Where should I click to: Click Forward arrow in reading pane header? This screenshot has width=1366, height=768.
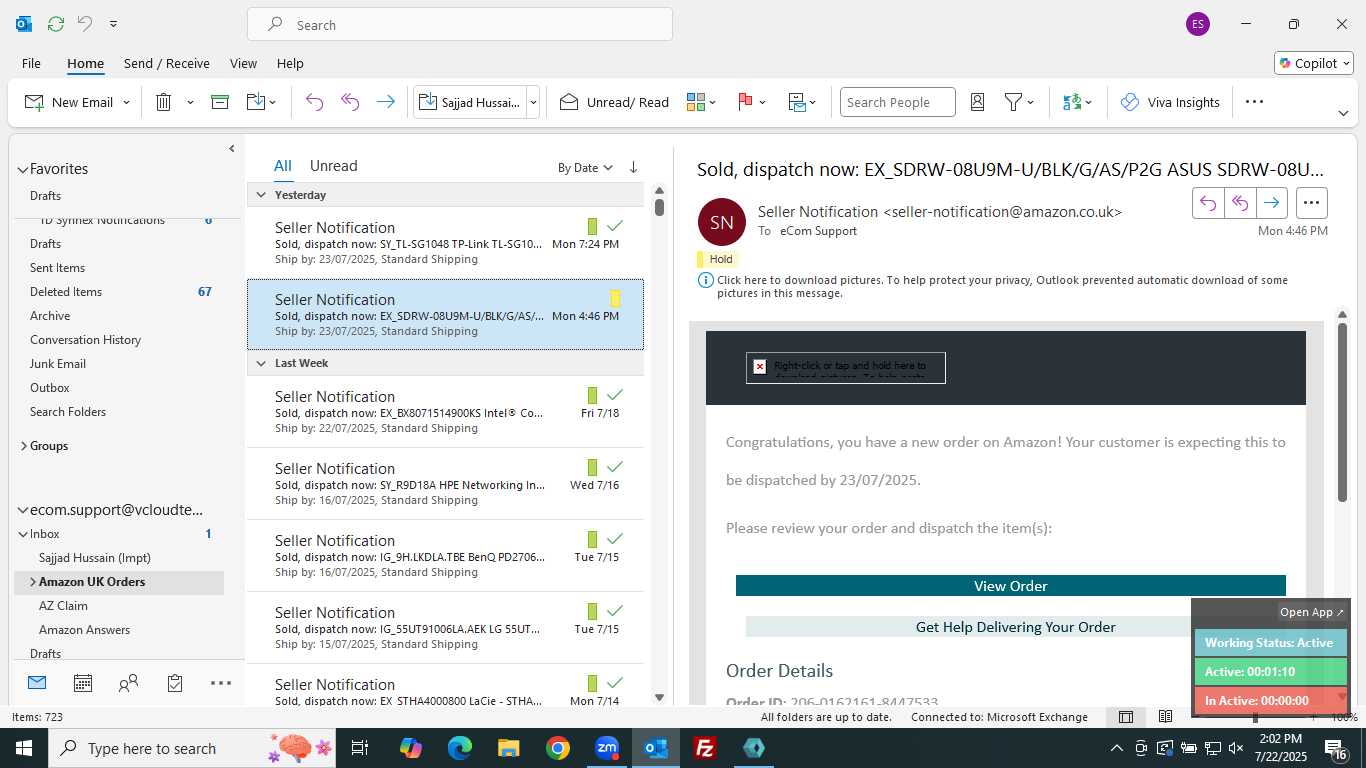1271,203
